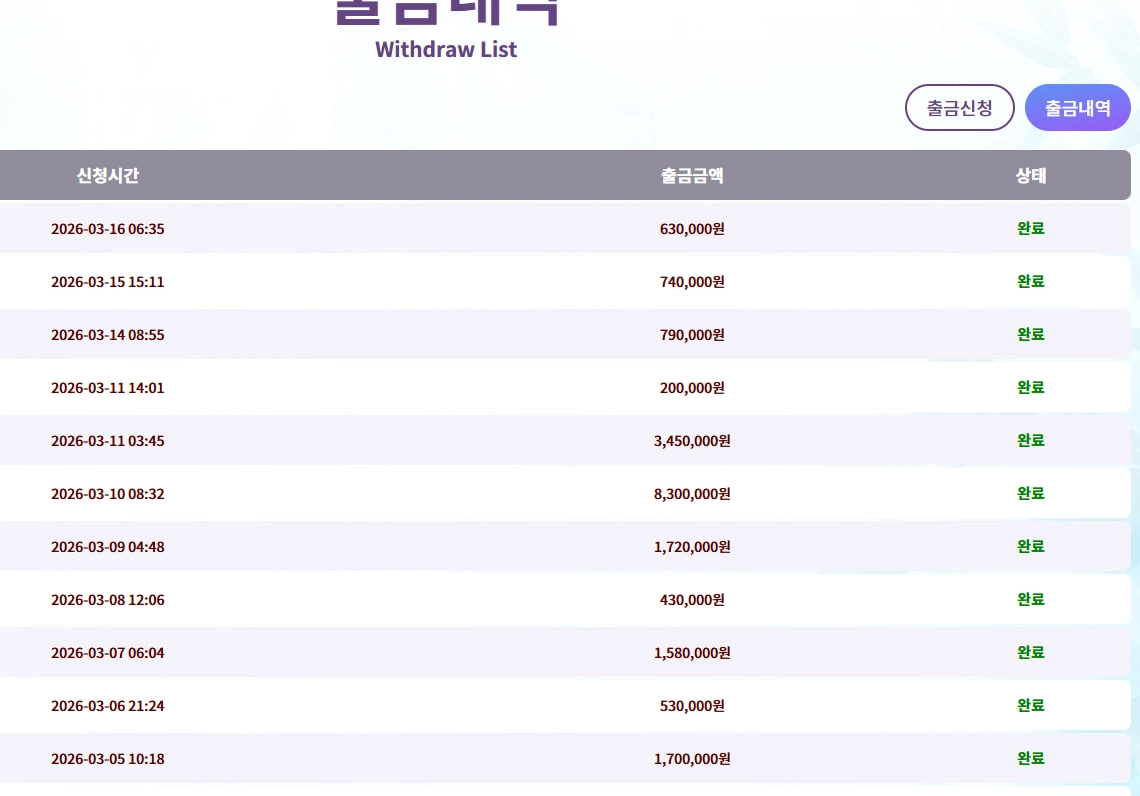Select the 2026-03-10 08:32 timestamp
This screenshot has height=796, width=1140.
click(108, 494)
